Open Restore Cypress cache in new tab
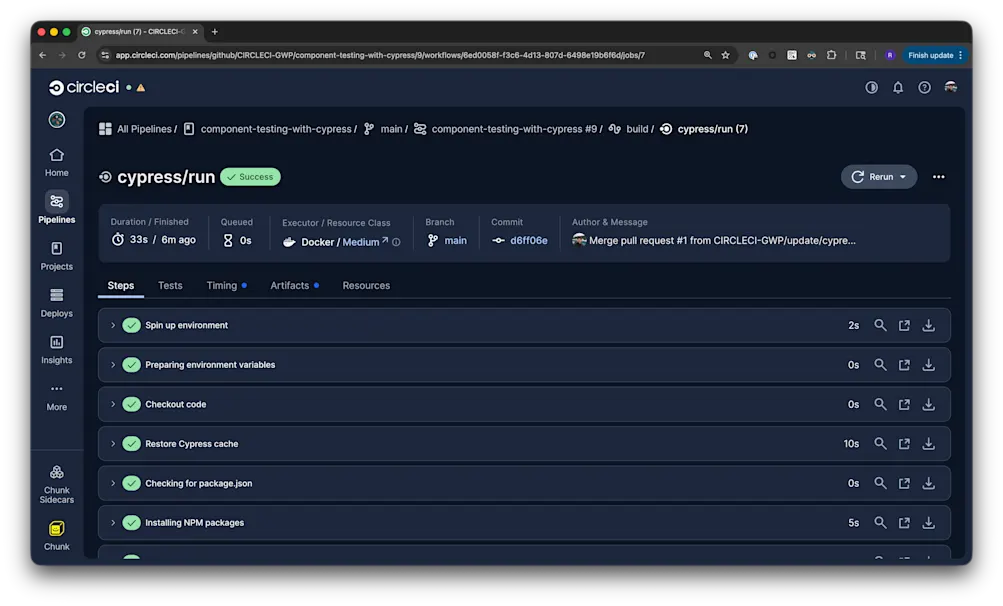The width and height of the screenshot is (1003, 606). pos(904,443)
